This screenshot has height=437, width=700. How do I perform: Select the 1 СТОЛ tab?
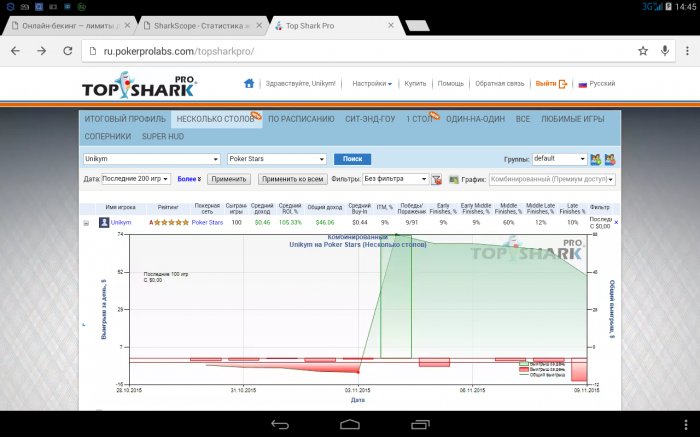tap(420, 119)
